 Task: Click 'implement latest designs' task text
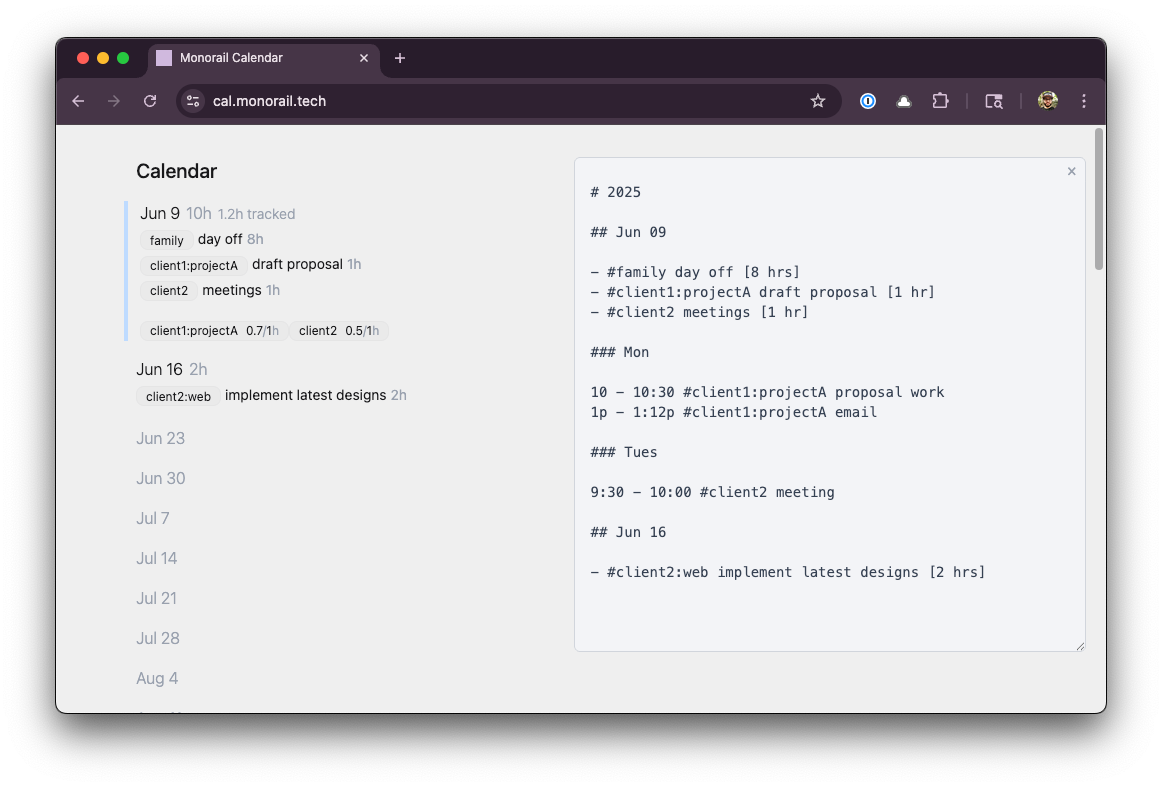[305, 395]
